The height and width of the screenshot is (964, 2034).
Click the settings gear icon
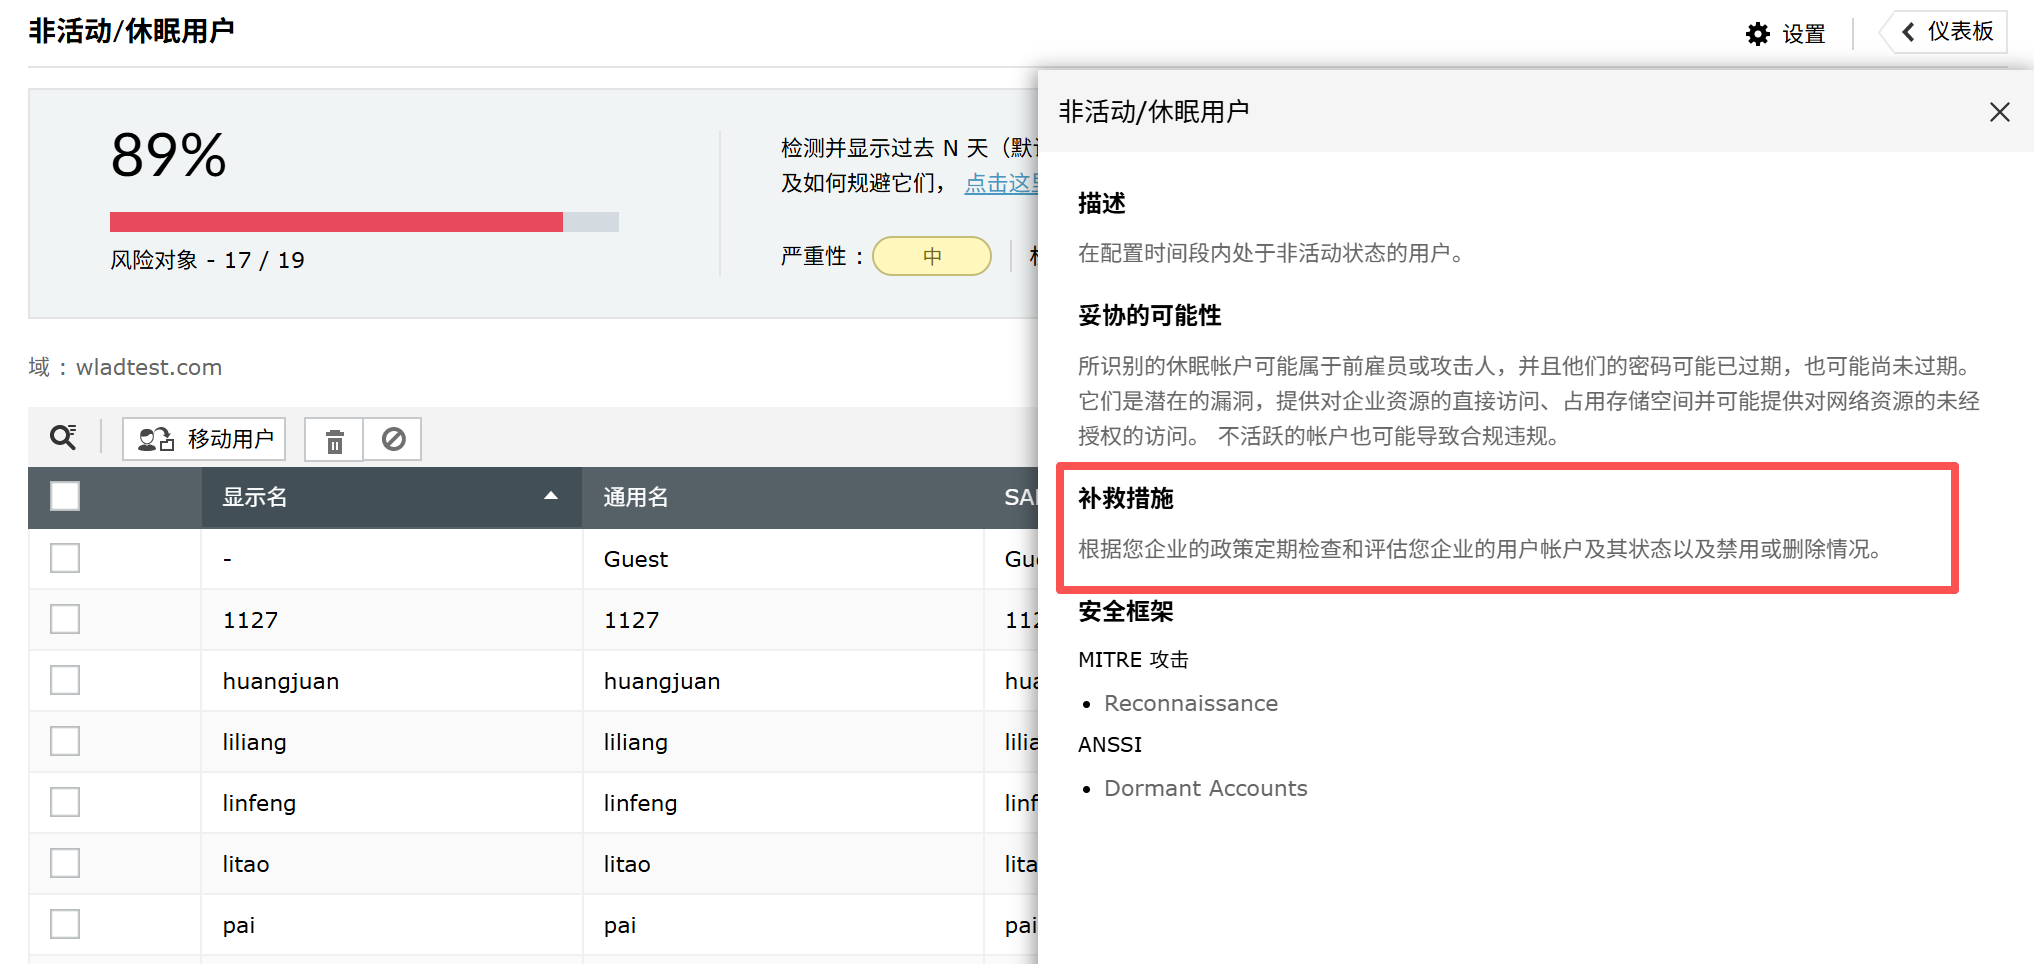tap(1757, 34)
